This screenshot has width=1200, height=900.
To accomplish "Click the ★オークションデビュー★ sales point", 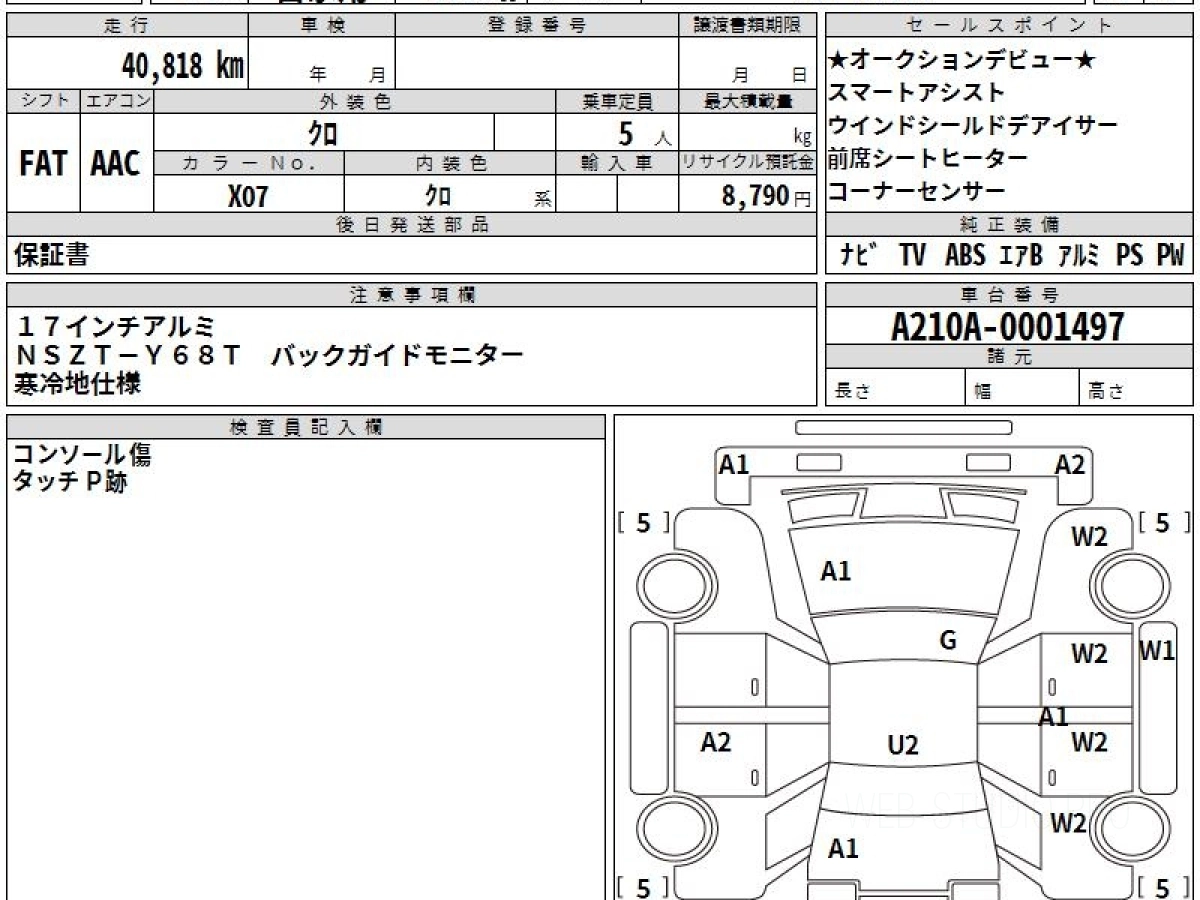I will 962,61.
